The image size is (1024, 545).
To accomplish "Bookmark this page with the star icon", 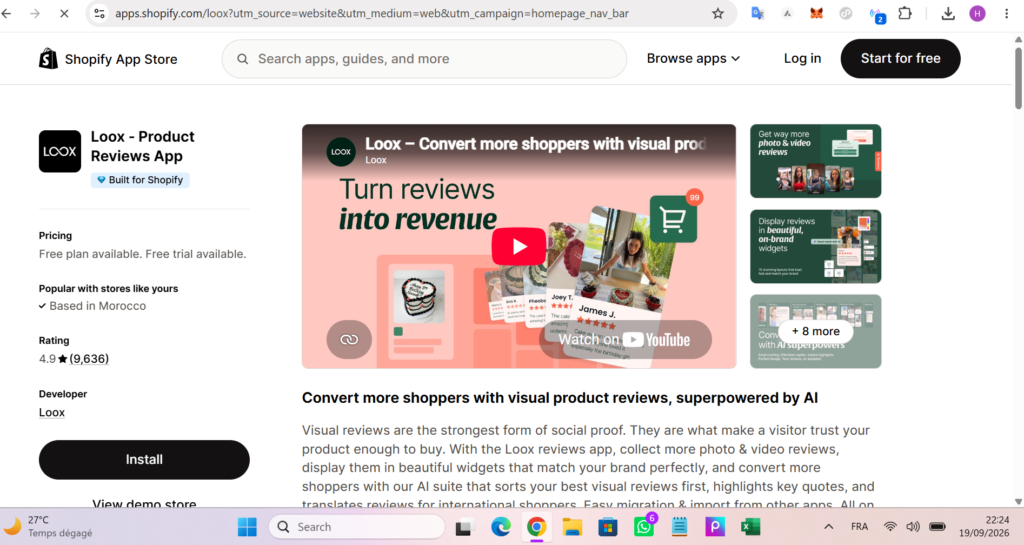I will 718,13.
